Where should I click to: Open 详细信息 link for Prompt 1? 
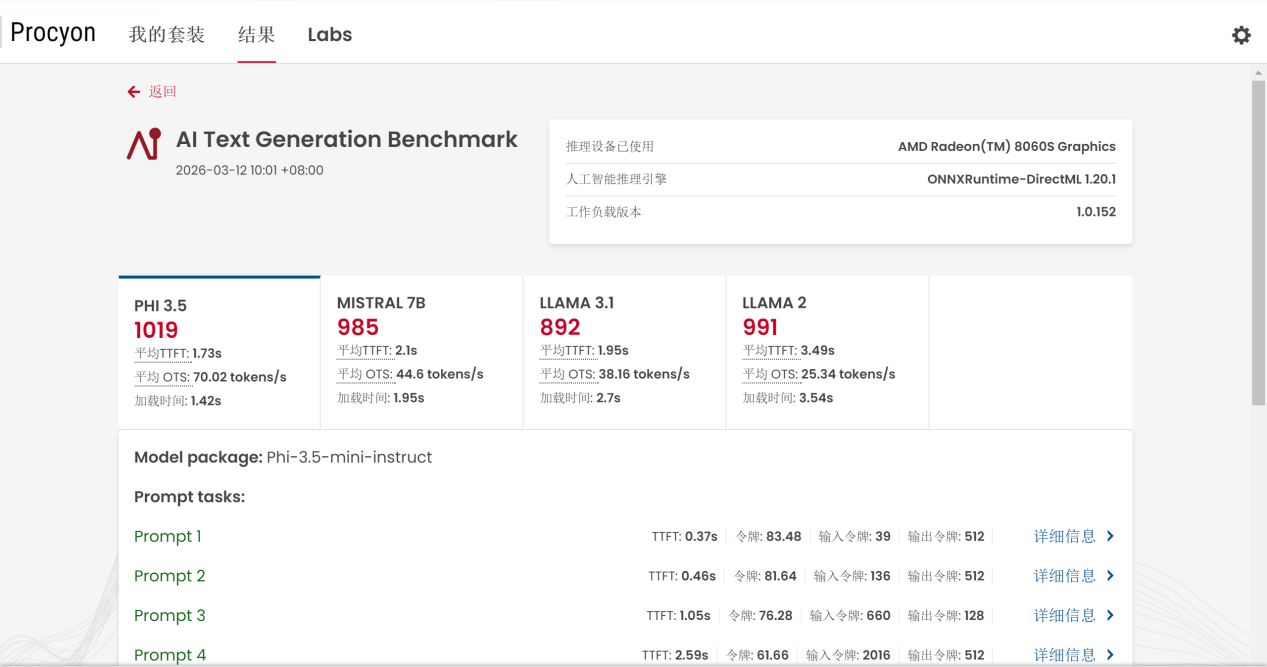pos(1064,536)
